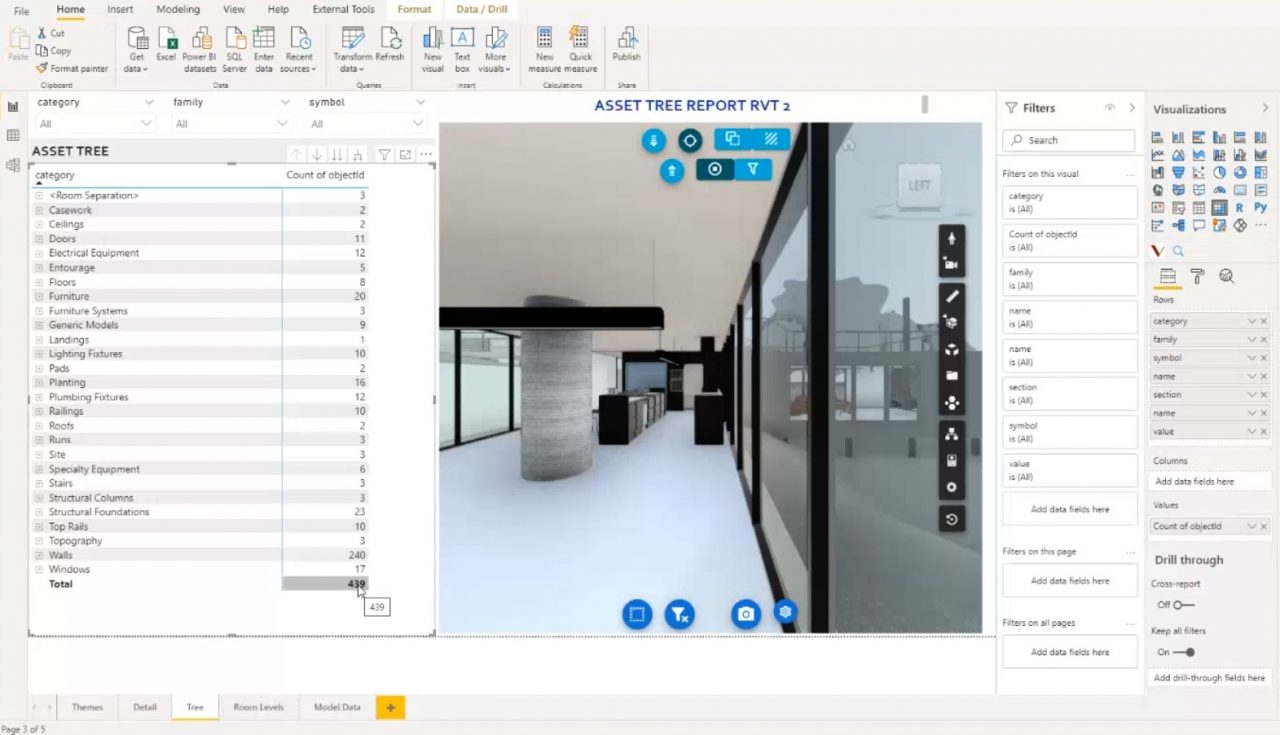Switch to the Modeling ribbon tab
The image size is (1280, 735).
[x=177, y=9]
